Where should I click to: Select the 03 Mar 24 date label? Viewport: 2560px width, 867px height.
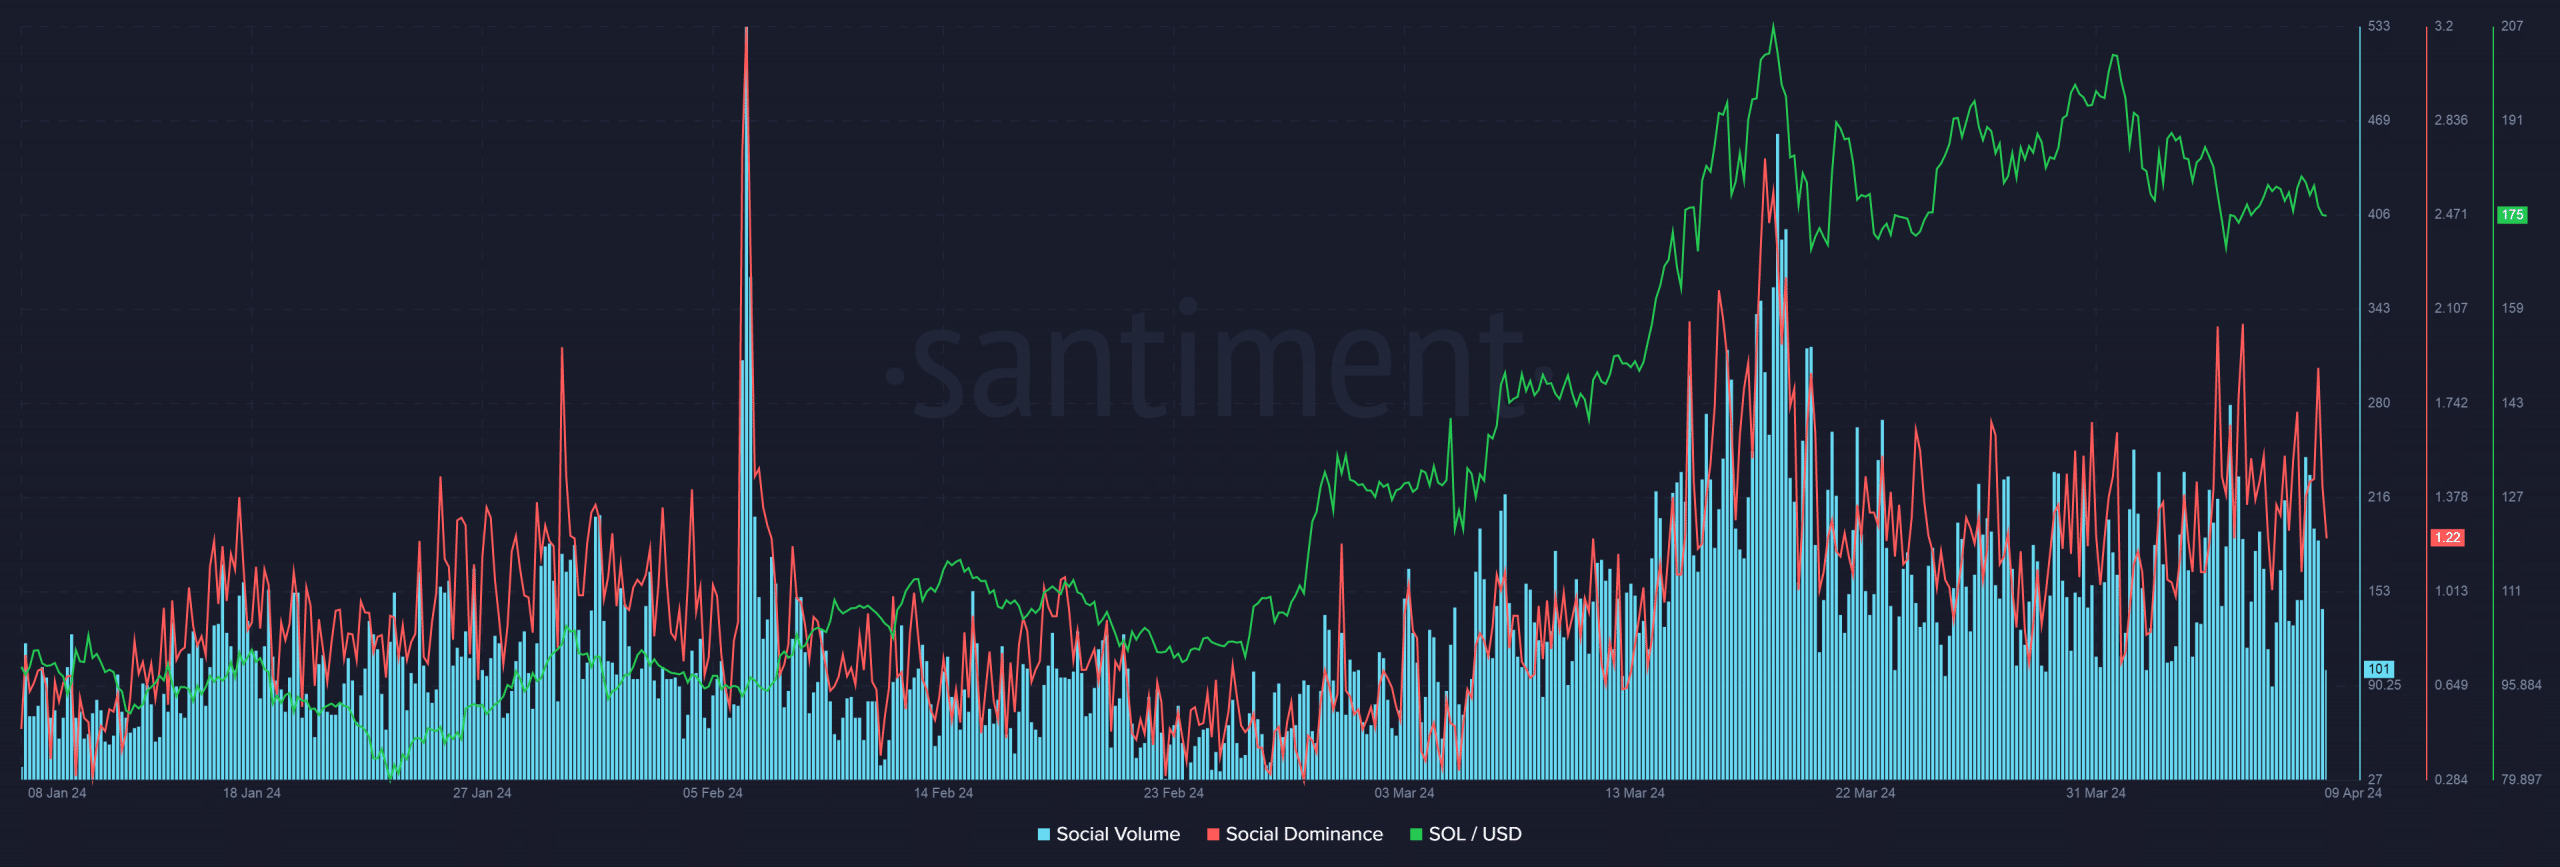tap(1404, 793)
